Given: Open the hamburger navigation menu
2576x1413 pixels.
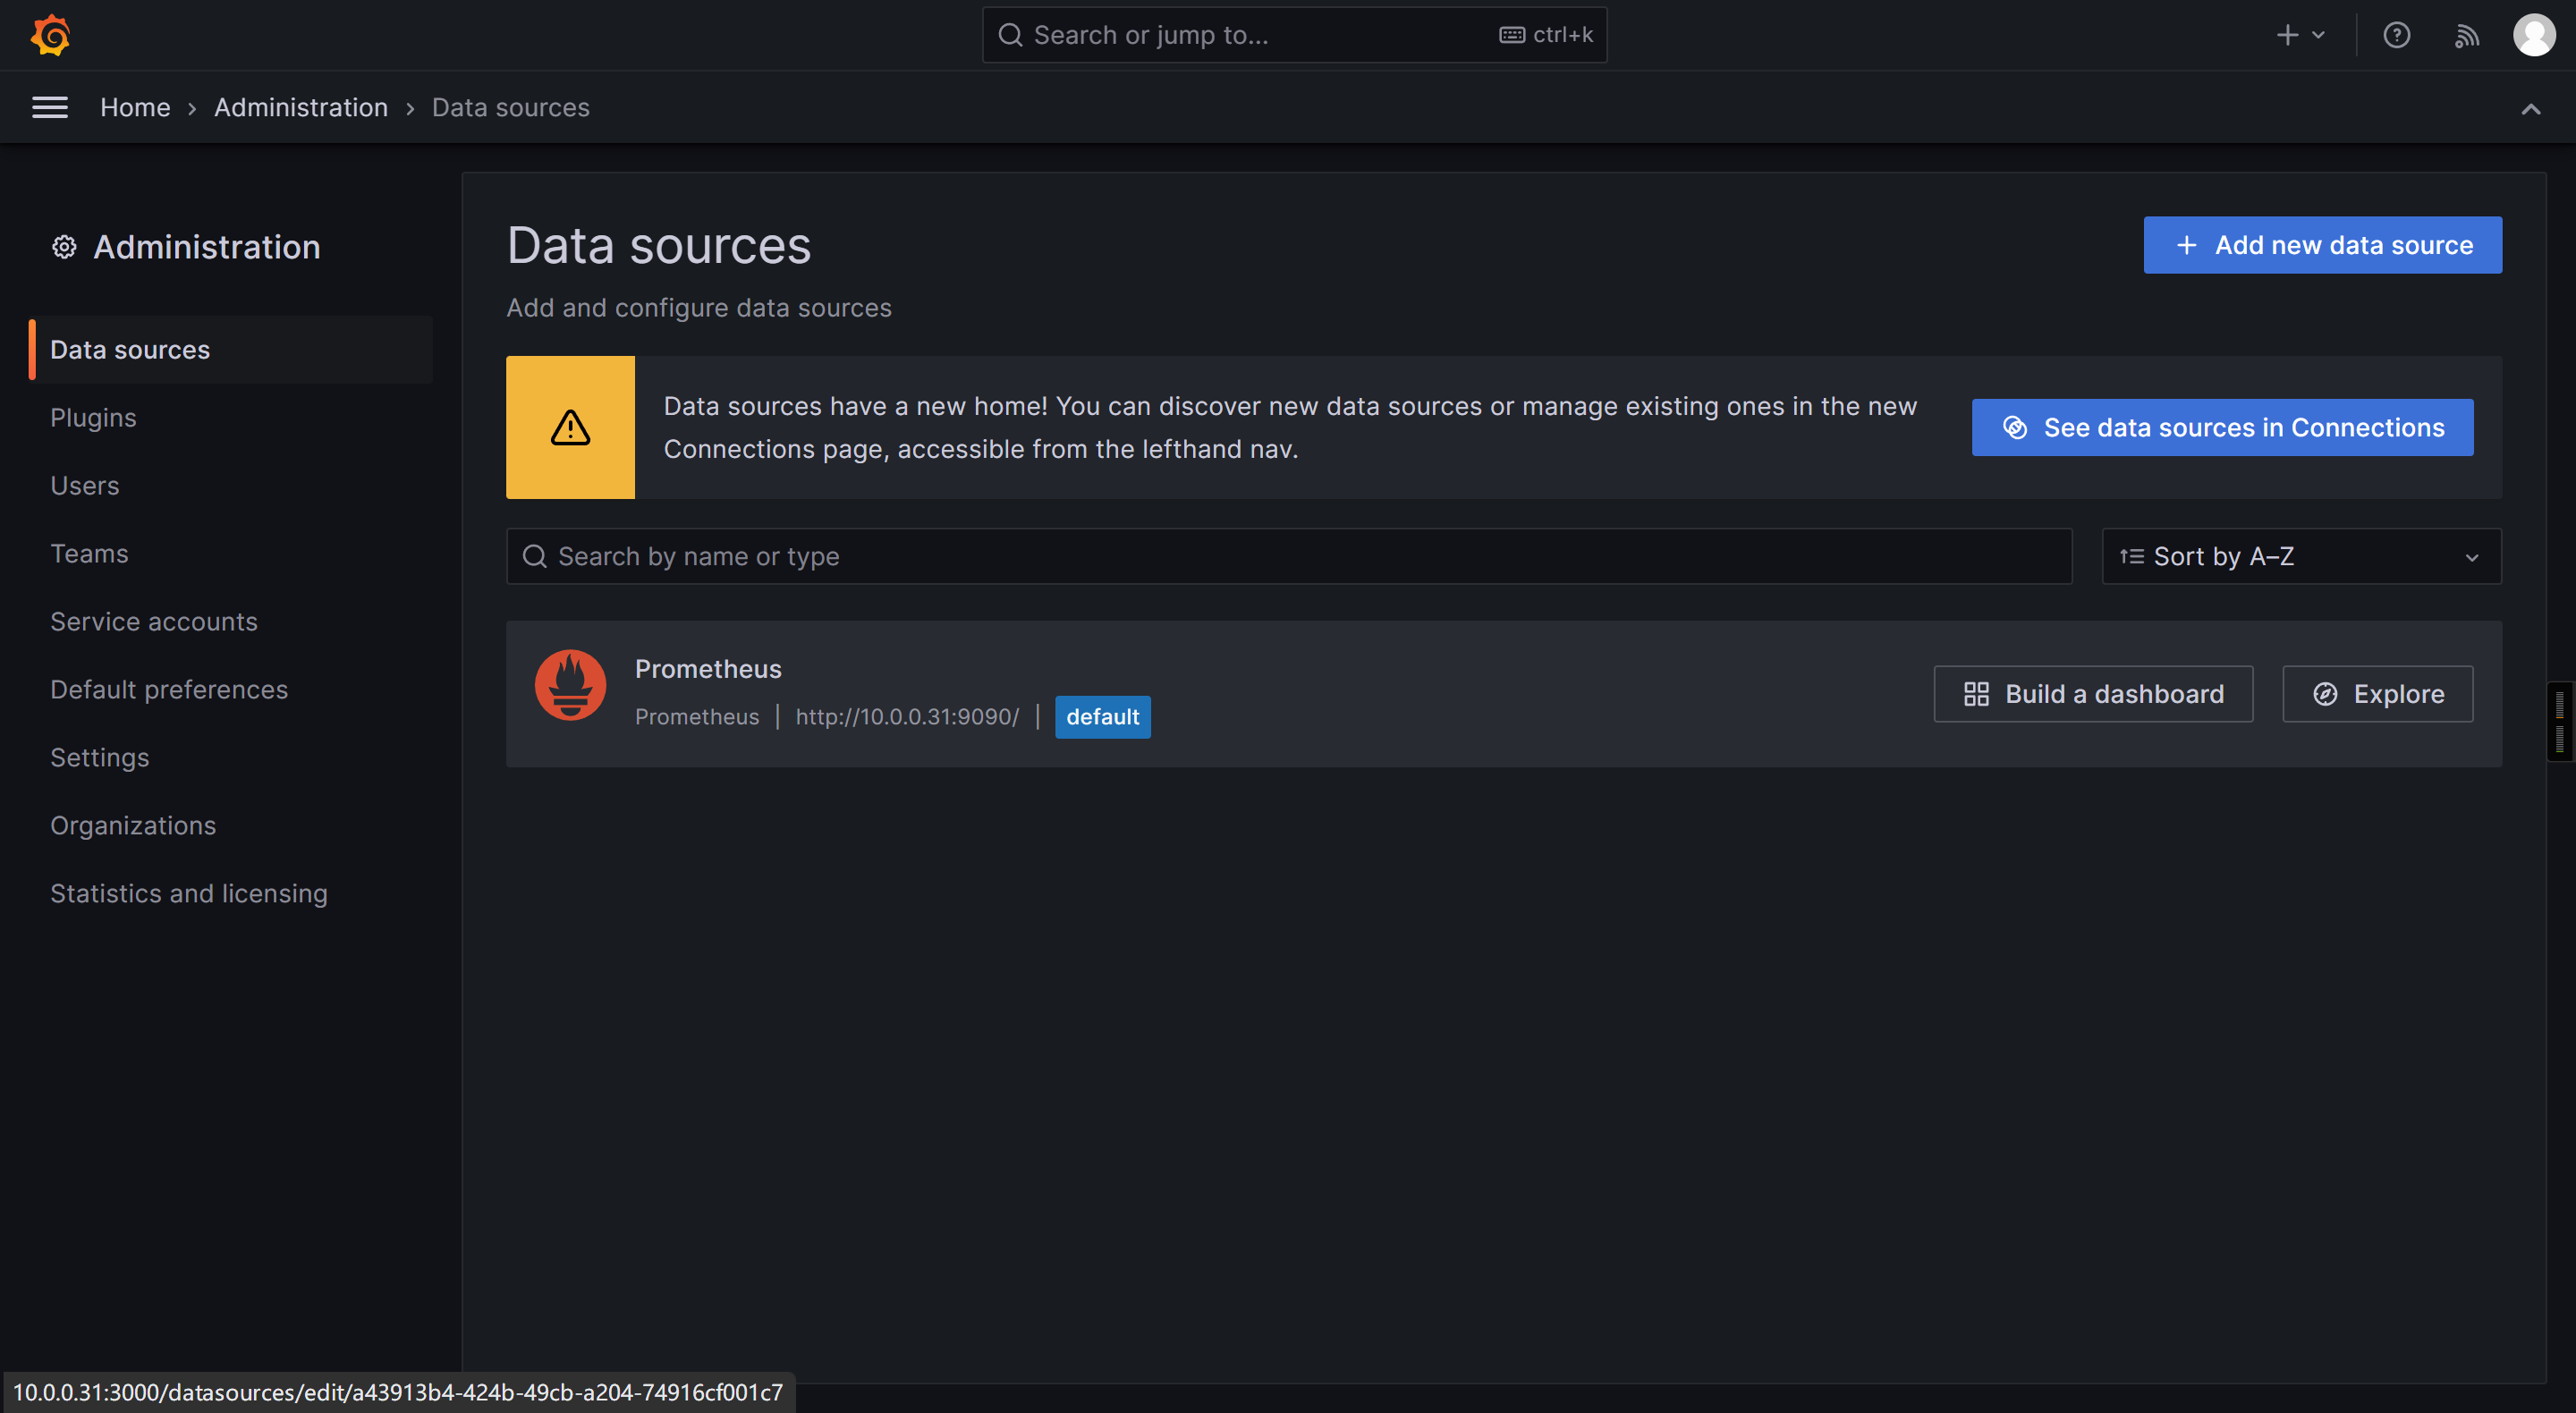Looking at the screenshot, I should coord(50,107).
